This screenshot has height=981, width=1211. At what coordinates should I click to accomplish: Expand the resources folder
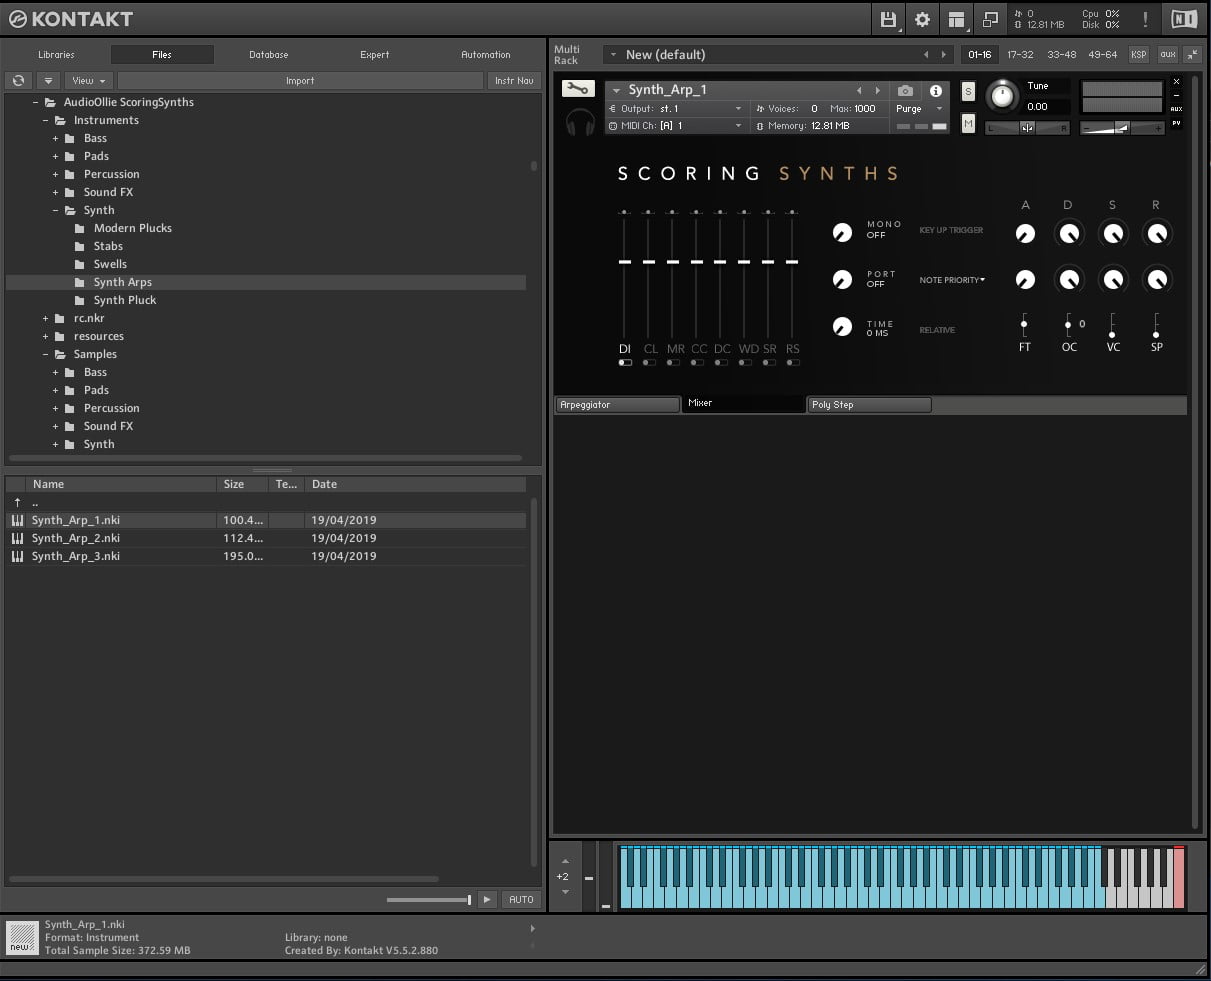tap(46, 337)
